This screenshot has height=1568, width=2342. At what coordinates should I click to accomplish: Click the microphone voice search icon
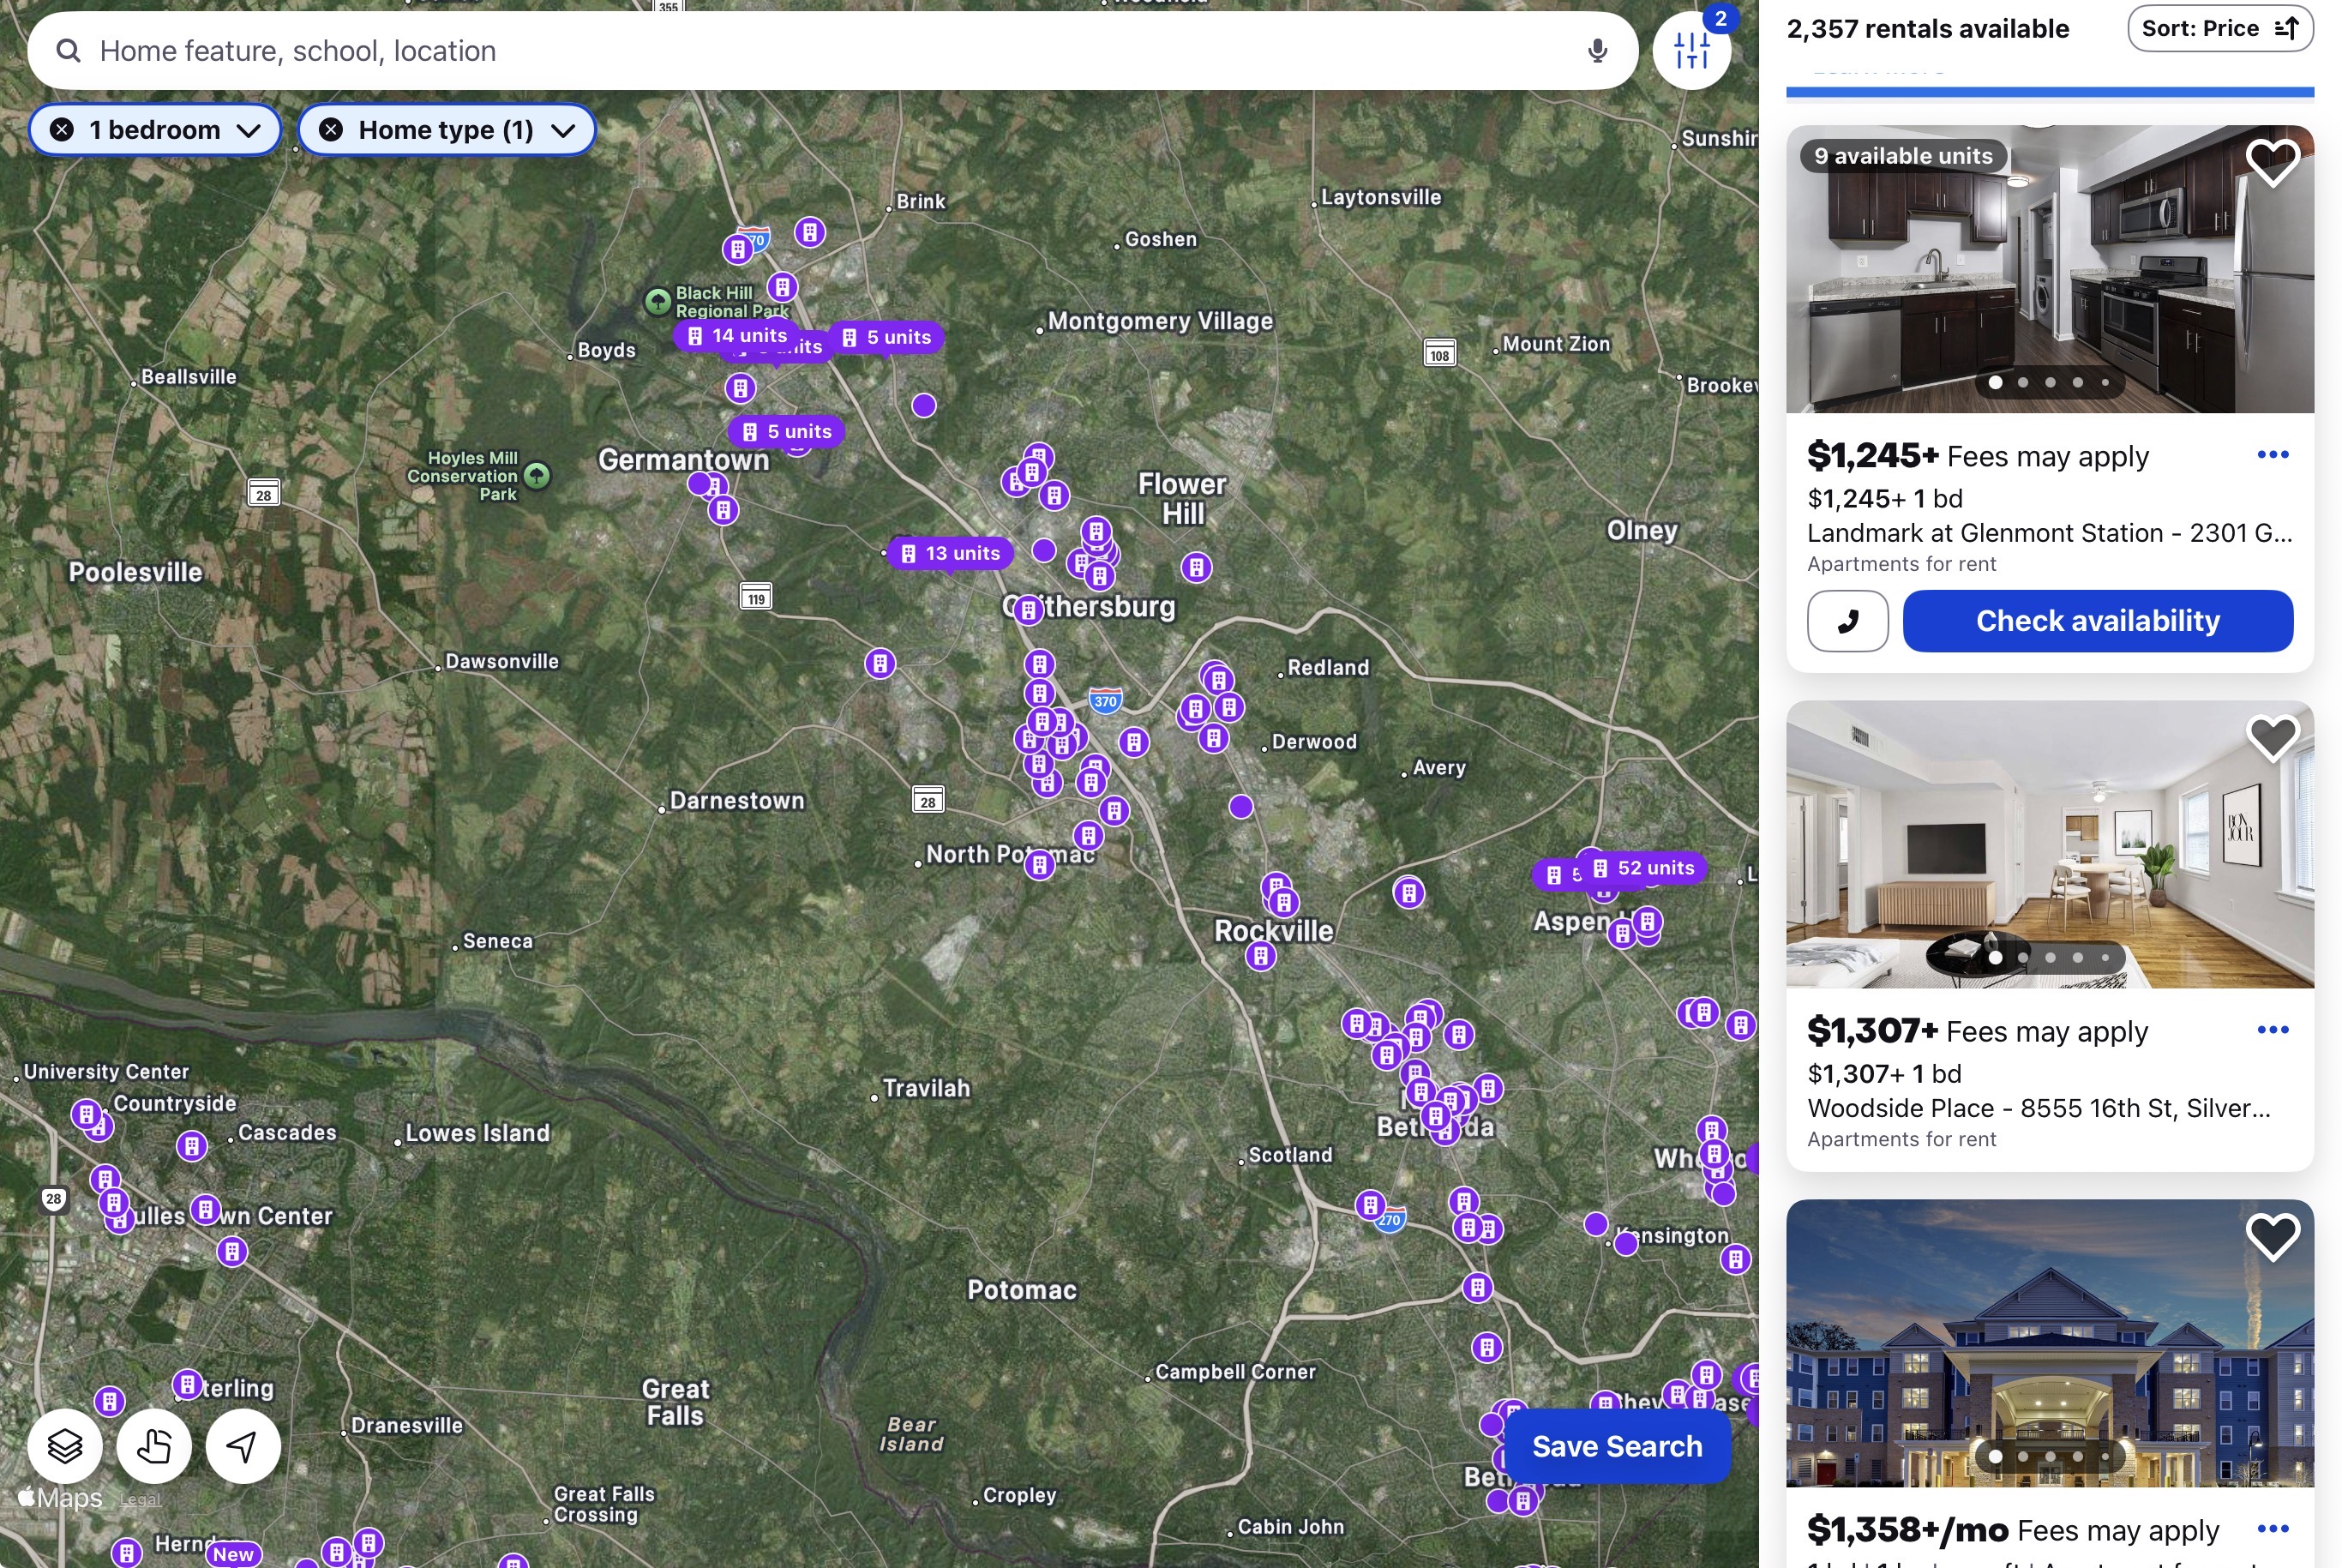click(1597, 51)
